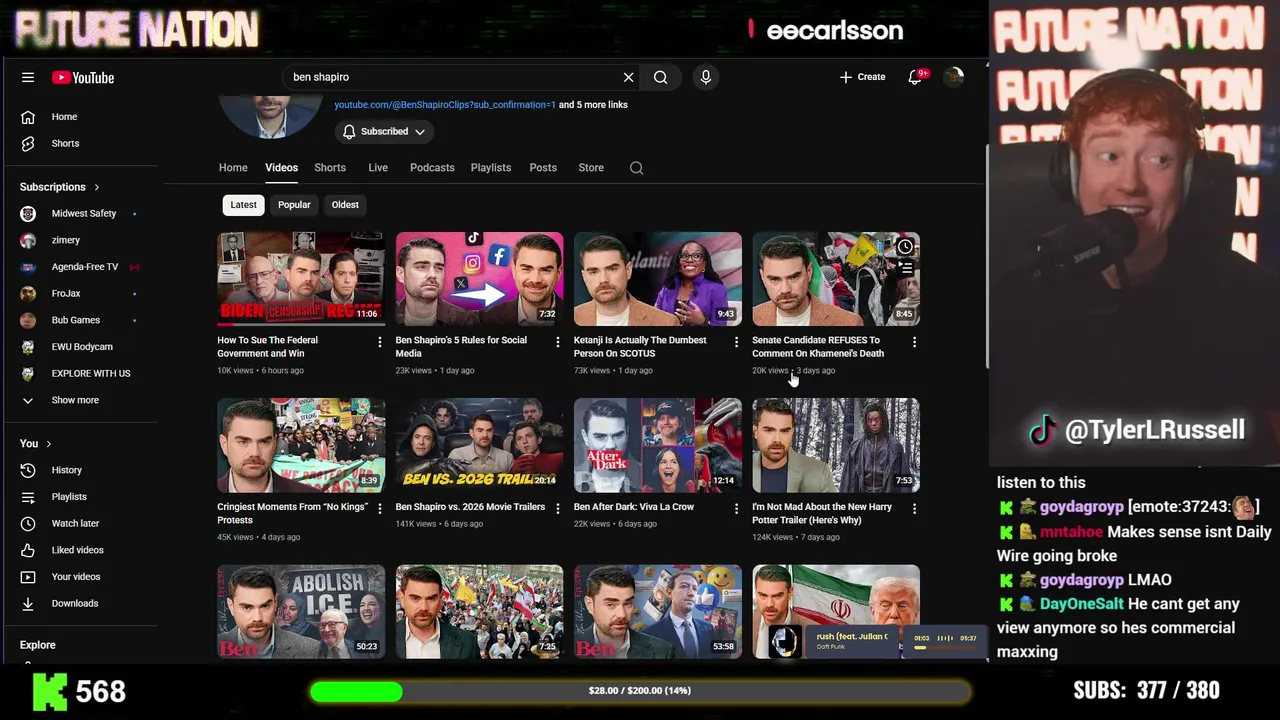Open Ben Shapiro vs. 2026 Movie Trailers title
Viewport: 1280px width, 720px height.
[x=470, y=507]
